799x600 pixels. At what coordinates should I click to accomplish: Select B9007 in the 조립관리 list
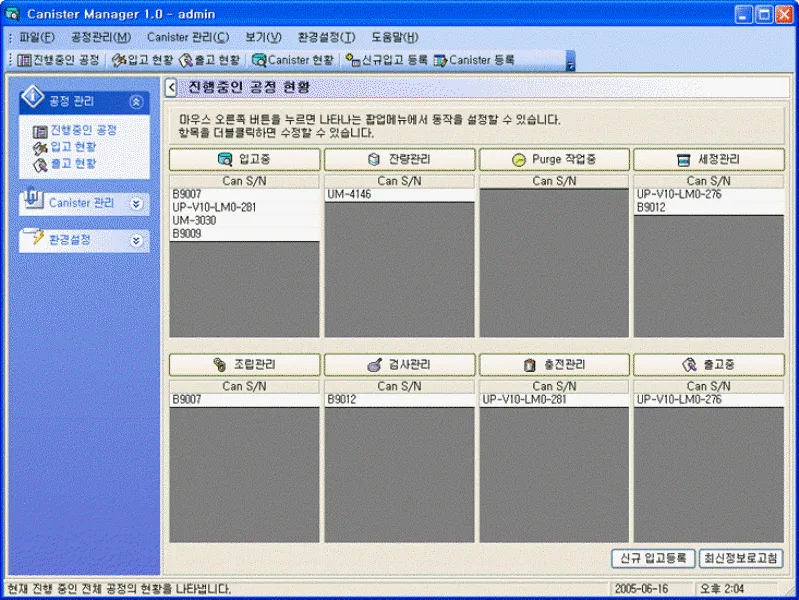click(244, 400)
